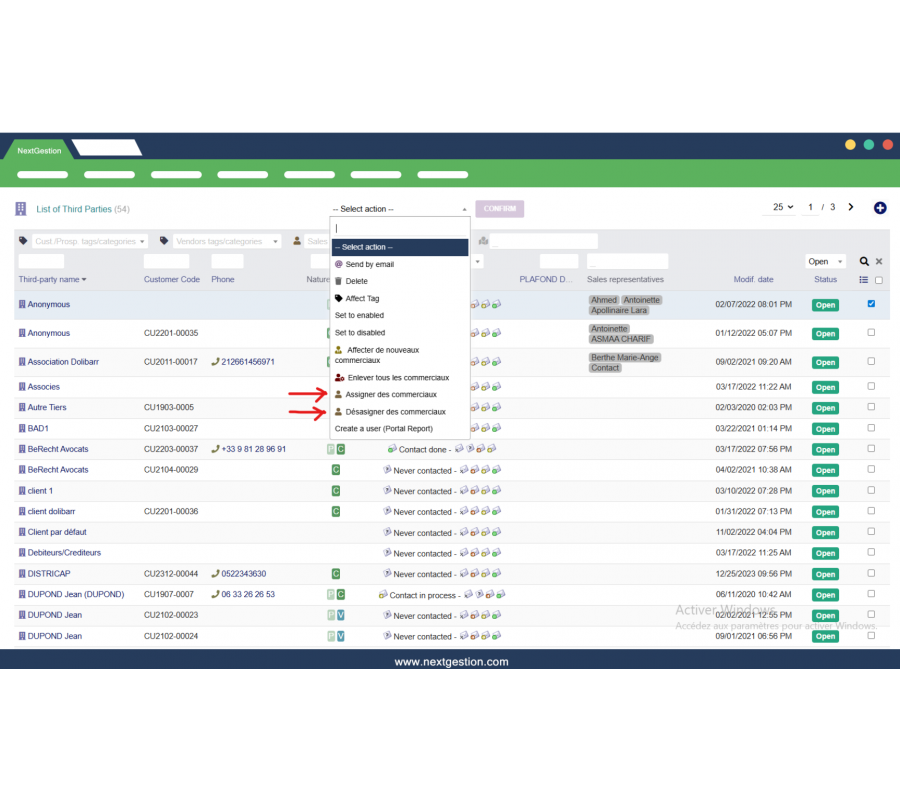Image resolution: width=900 pixels, height=800 pixels.
Task: Open the 25 rows-per-page dropdown
Action: [782, 207]
